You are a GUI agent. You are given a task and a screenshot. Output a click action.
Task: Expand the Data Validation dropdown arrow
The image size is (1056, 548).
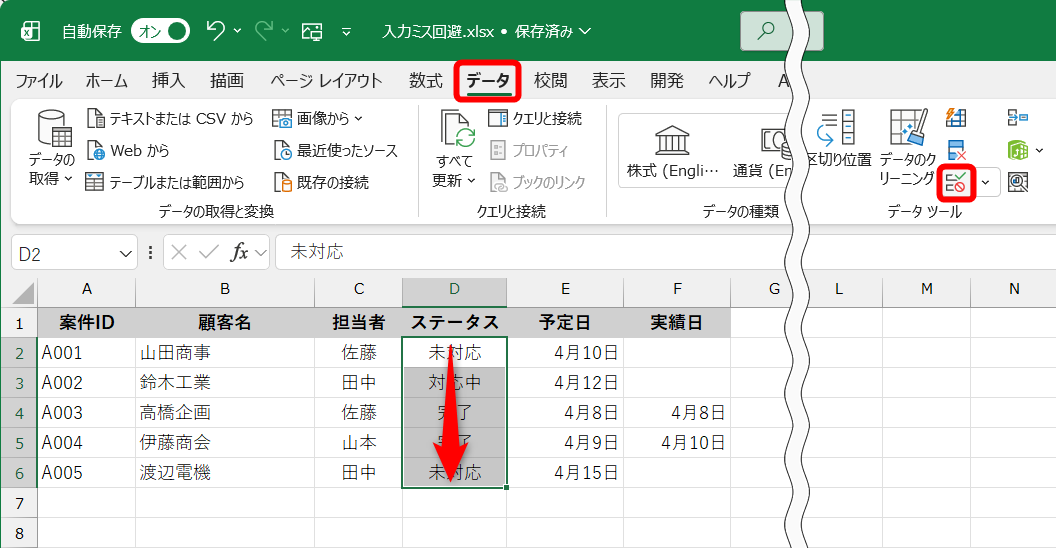pyautogui.click(x=986, y=182)
